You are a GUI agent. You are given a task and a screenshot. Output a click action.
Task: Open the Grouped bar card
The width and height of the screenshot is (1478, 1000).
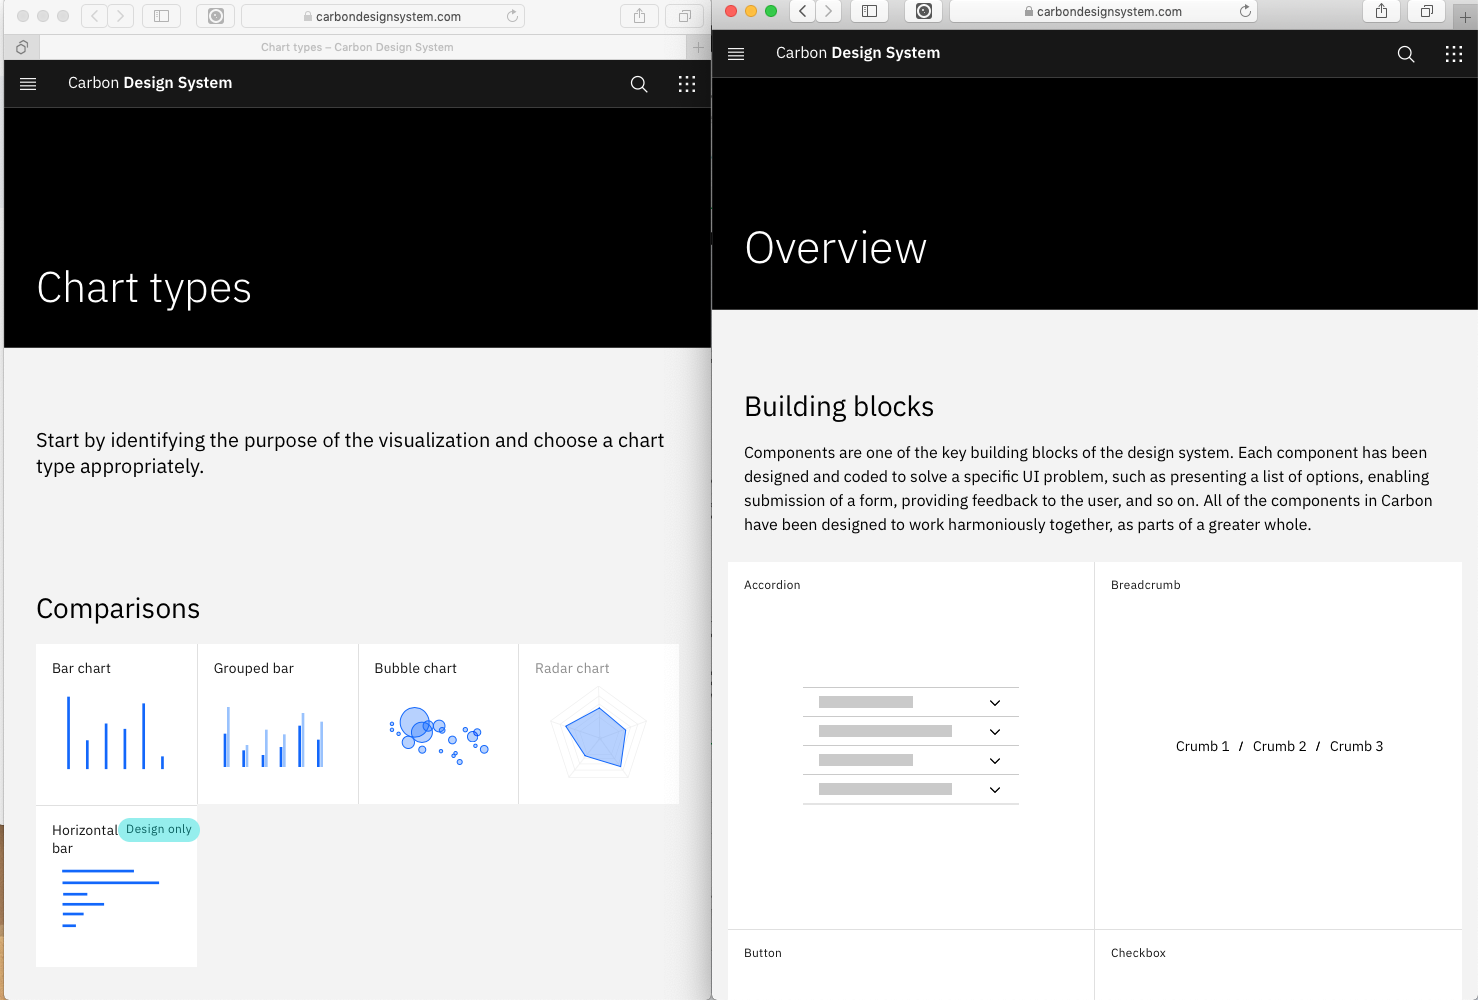[278, 724]
